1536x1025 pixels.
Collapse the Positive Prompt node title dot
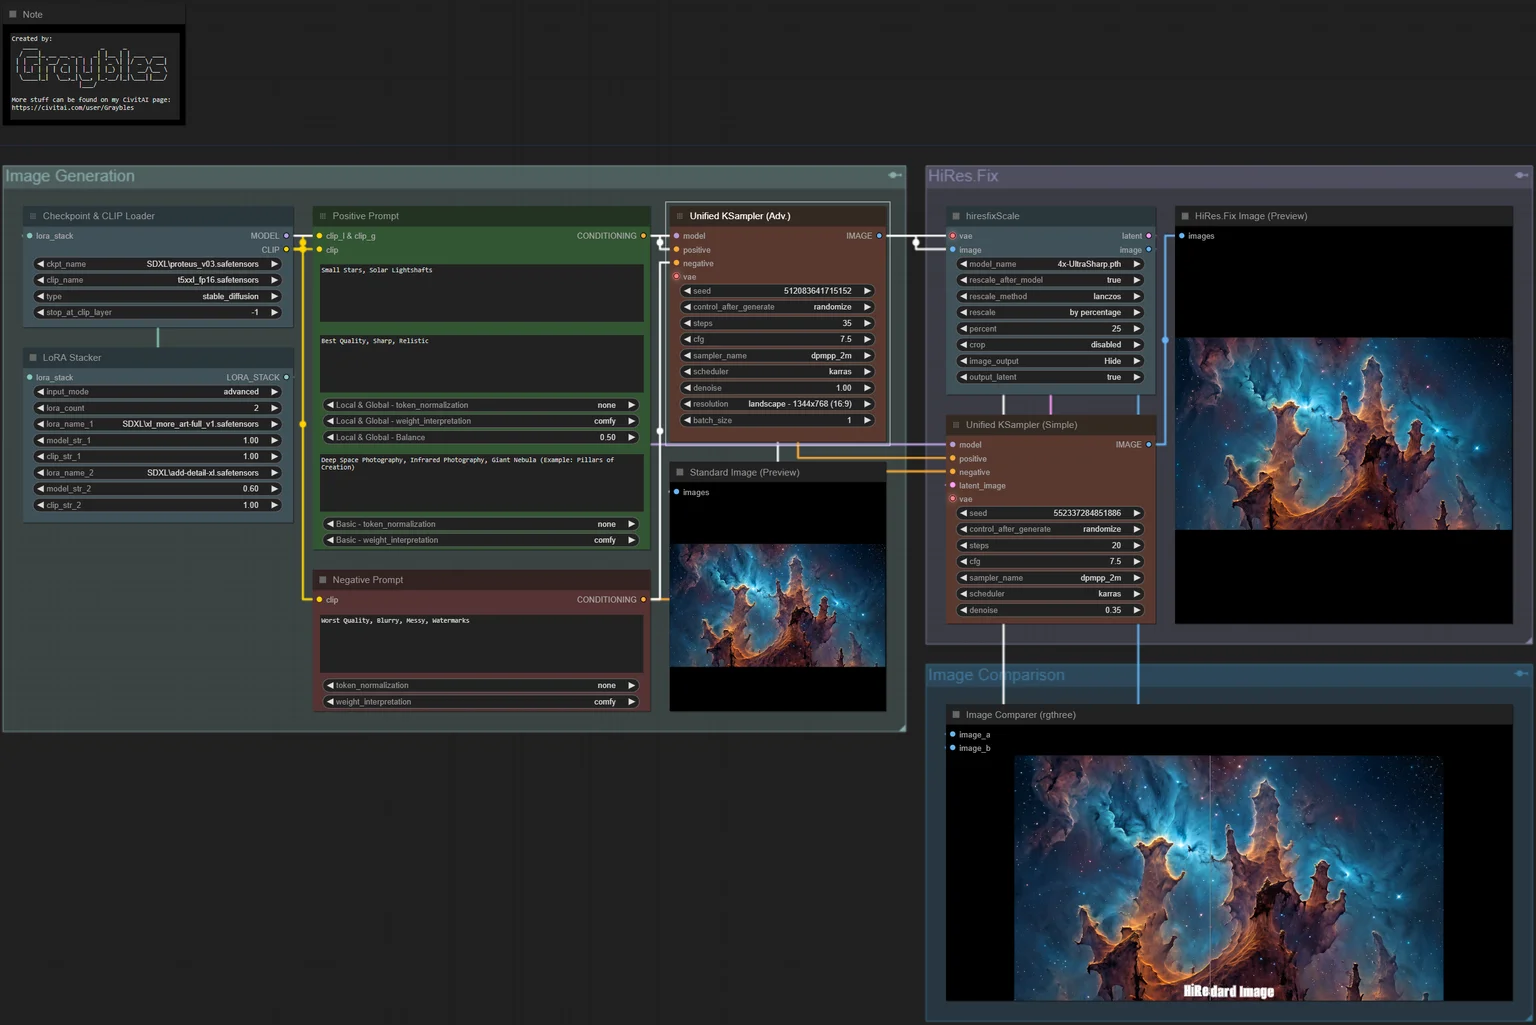pos(323,216)
